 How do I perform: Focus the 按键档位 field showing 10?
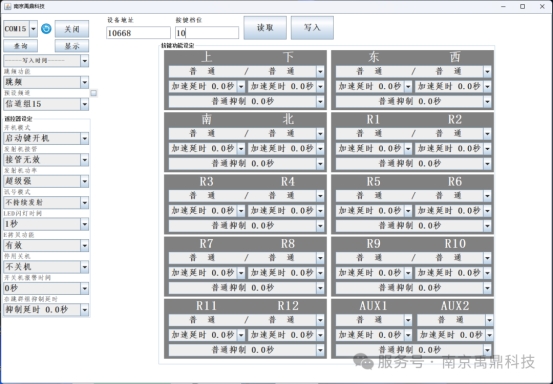click(x=207, y=33)
